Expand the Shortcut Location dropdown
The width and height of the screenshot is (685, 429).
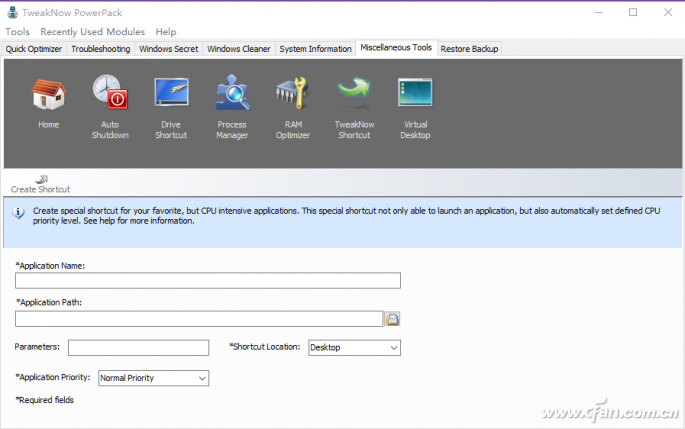tap(354, 348)
